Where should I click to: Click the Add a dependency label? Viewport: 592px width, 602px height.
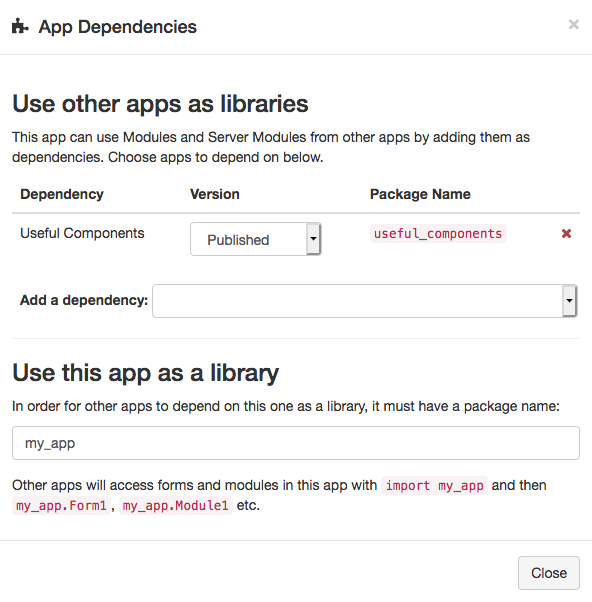pyautogui.click(x=84, y=300)
